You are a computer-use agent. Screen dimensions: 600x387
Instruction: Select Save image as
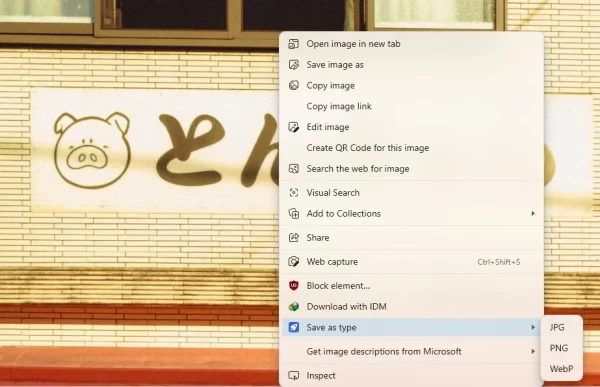coord(411,65)
